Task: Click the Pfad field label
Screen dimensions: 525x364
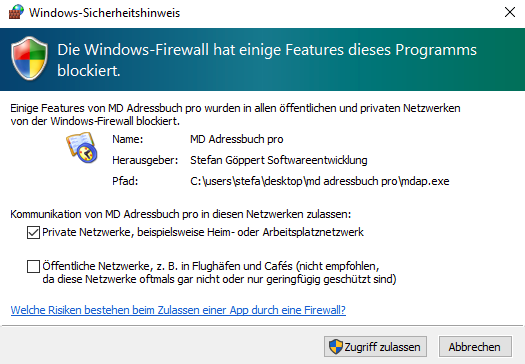Action: [x=125, y=181]
